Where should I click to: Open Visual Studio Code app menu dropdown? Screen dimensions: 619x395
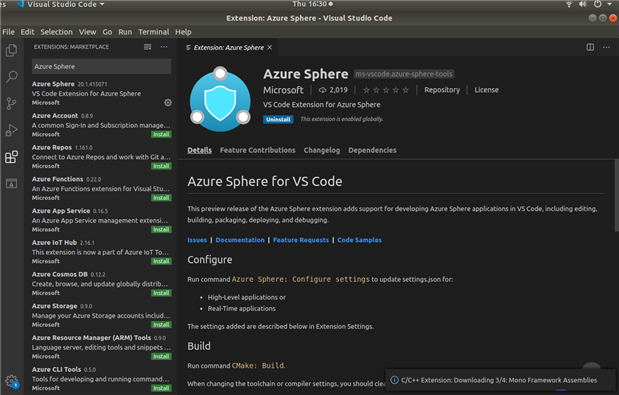coord(61,4)
